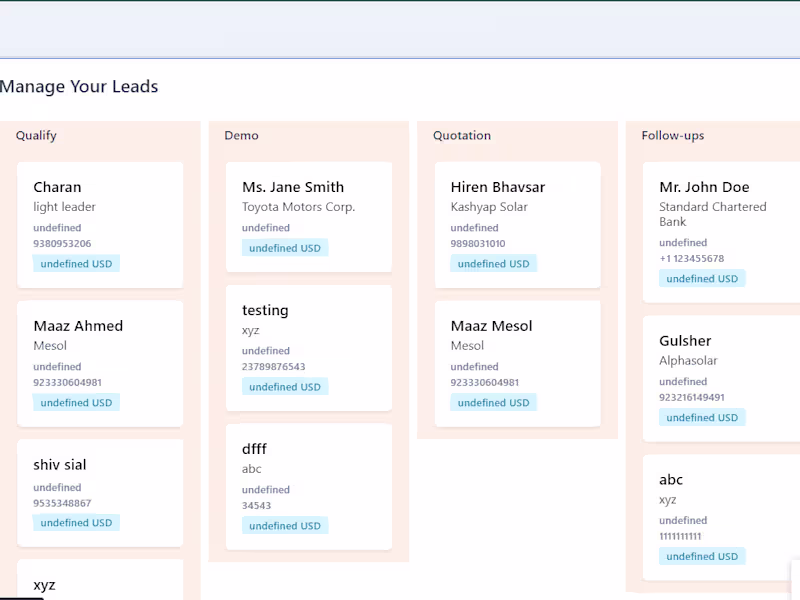
Task: Open the Mr. John Doe card
Action: click(x=725, y=232)
